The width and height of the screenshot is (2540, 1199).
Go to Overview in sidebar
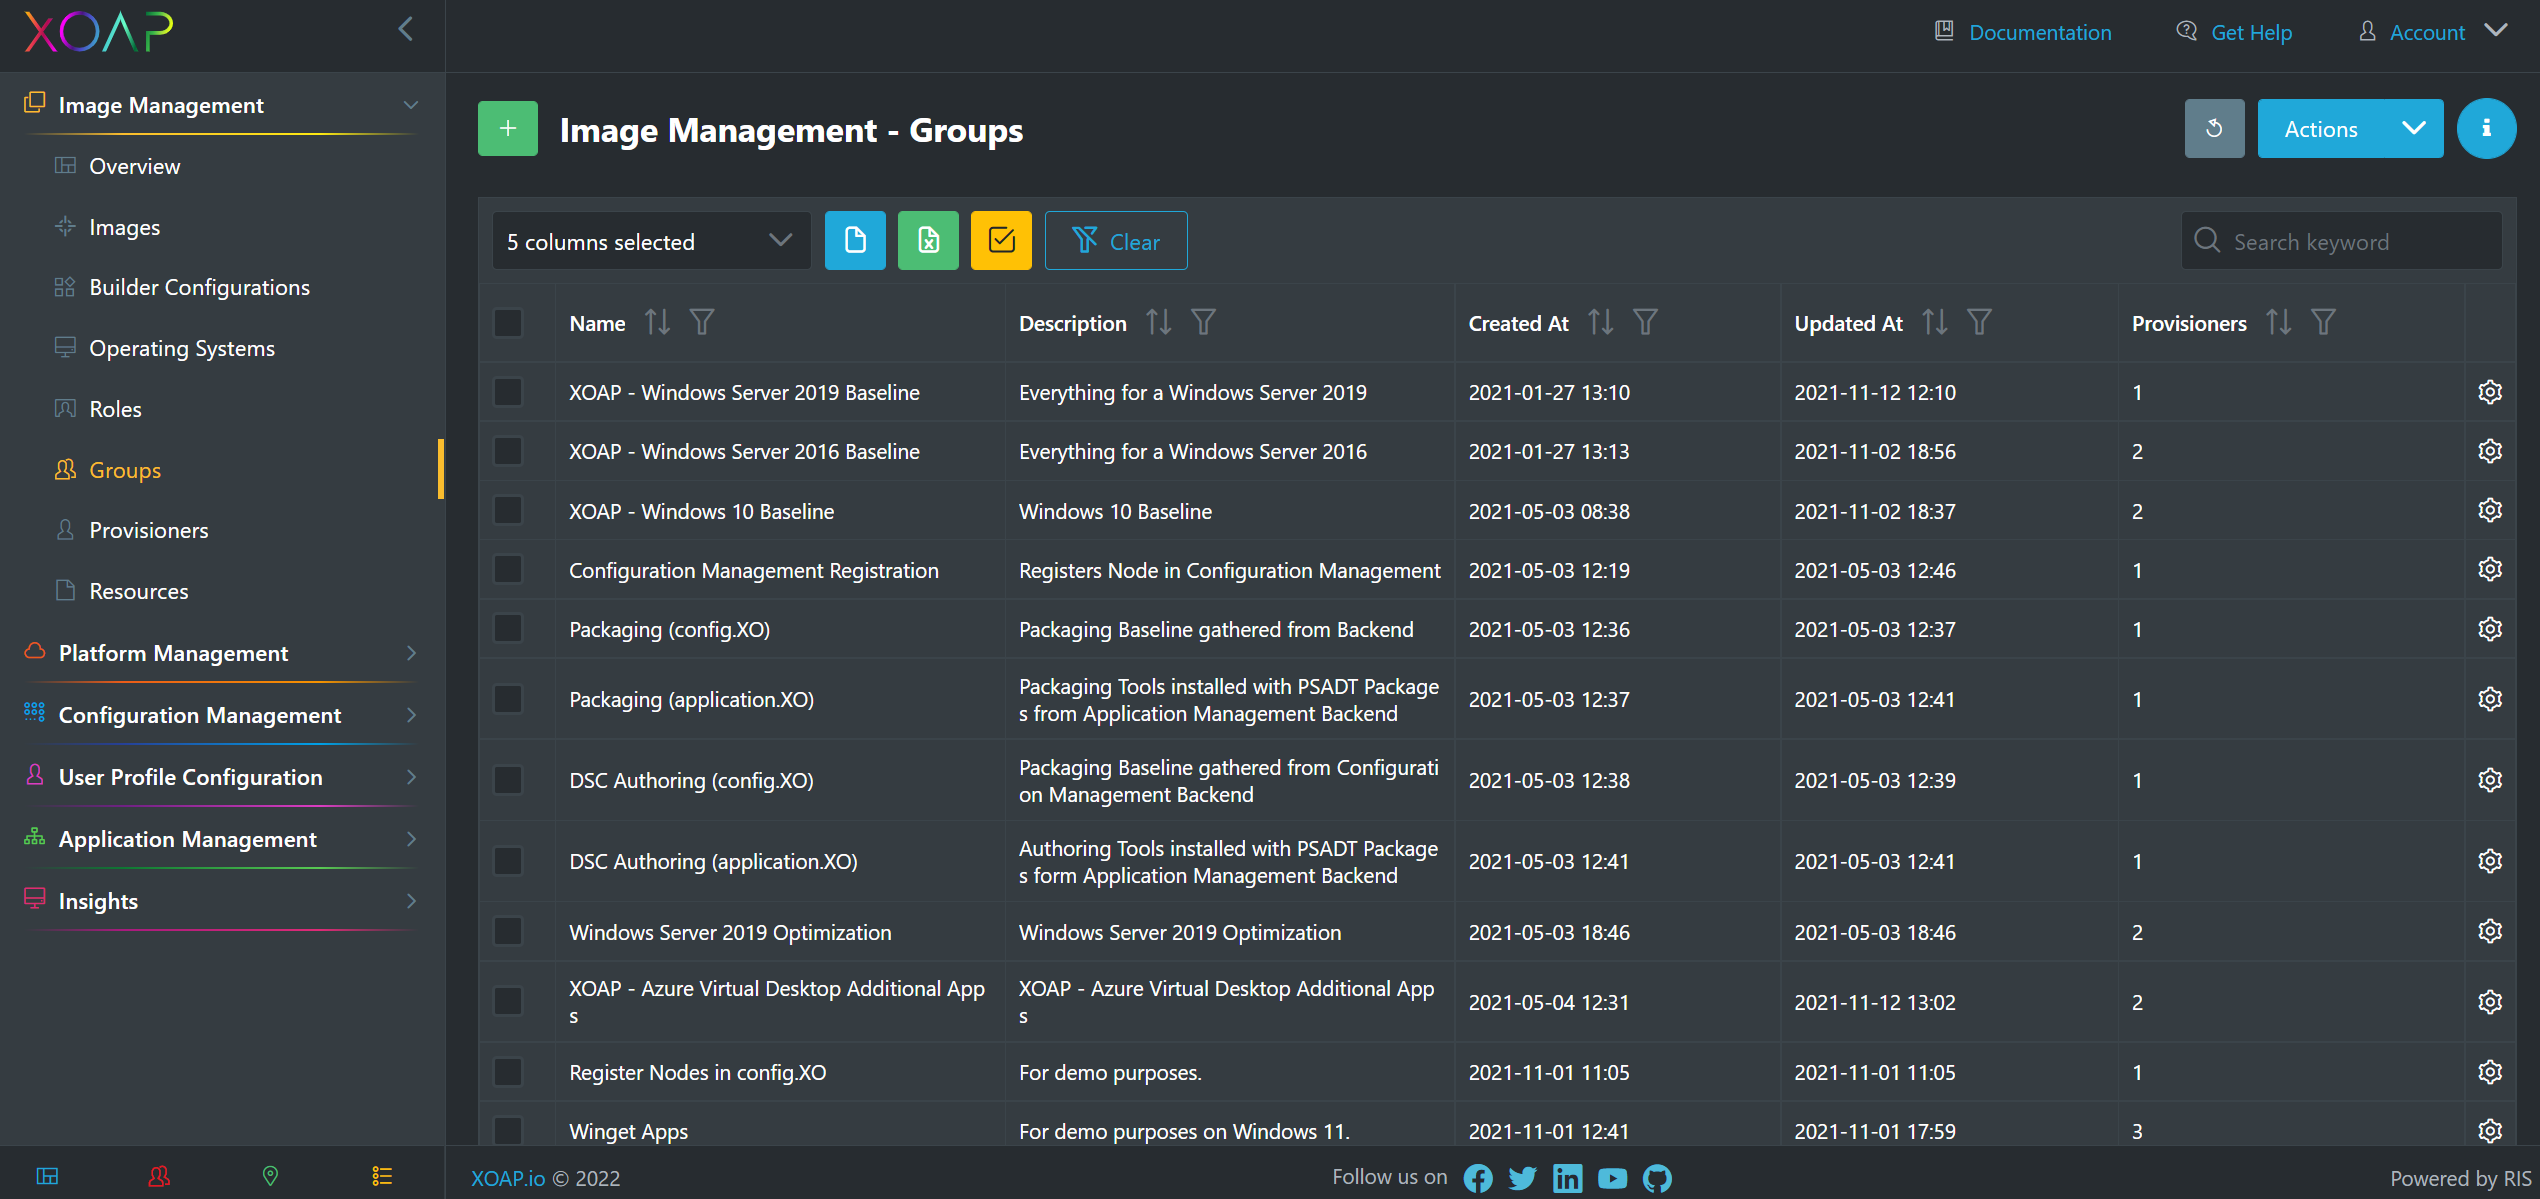tap(135, 166)
